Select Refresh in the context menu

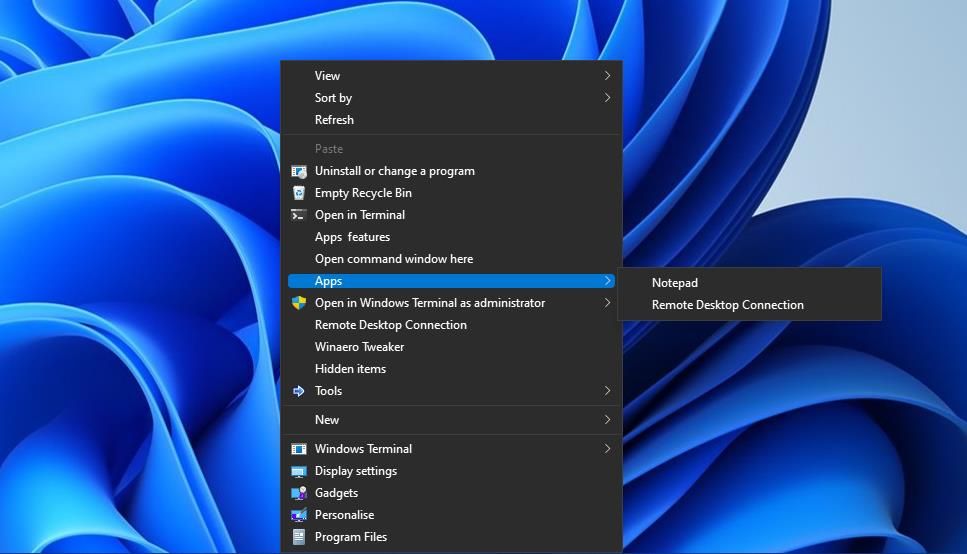coord(334,120)
